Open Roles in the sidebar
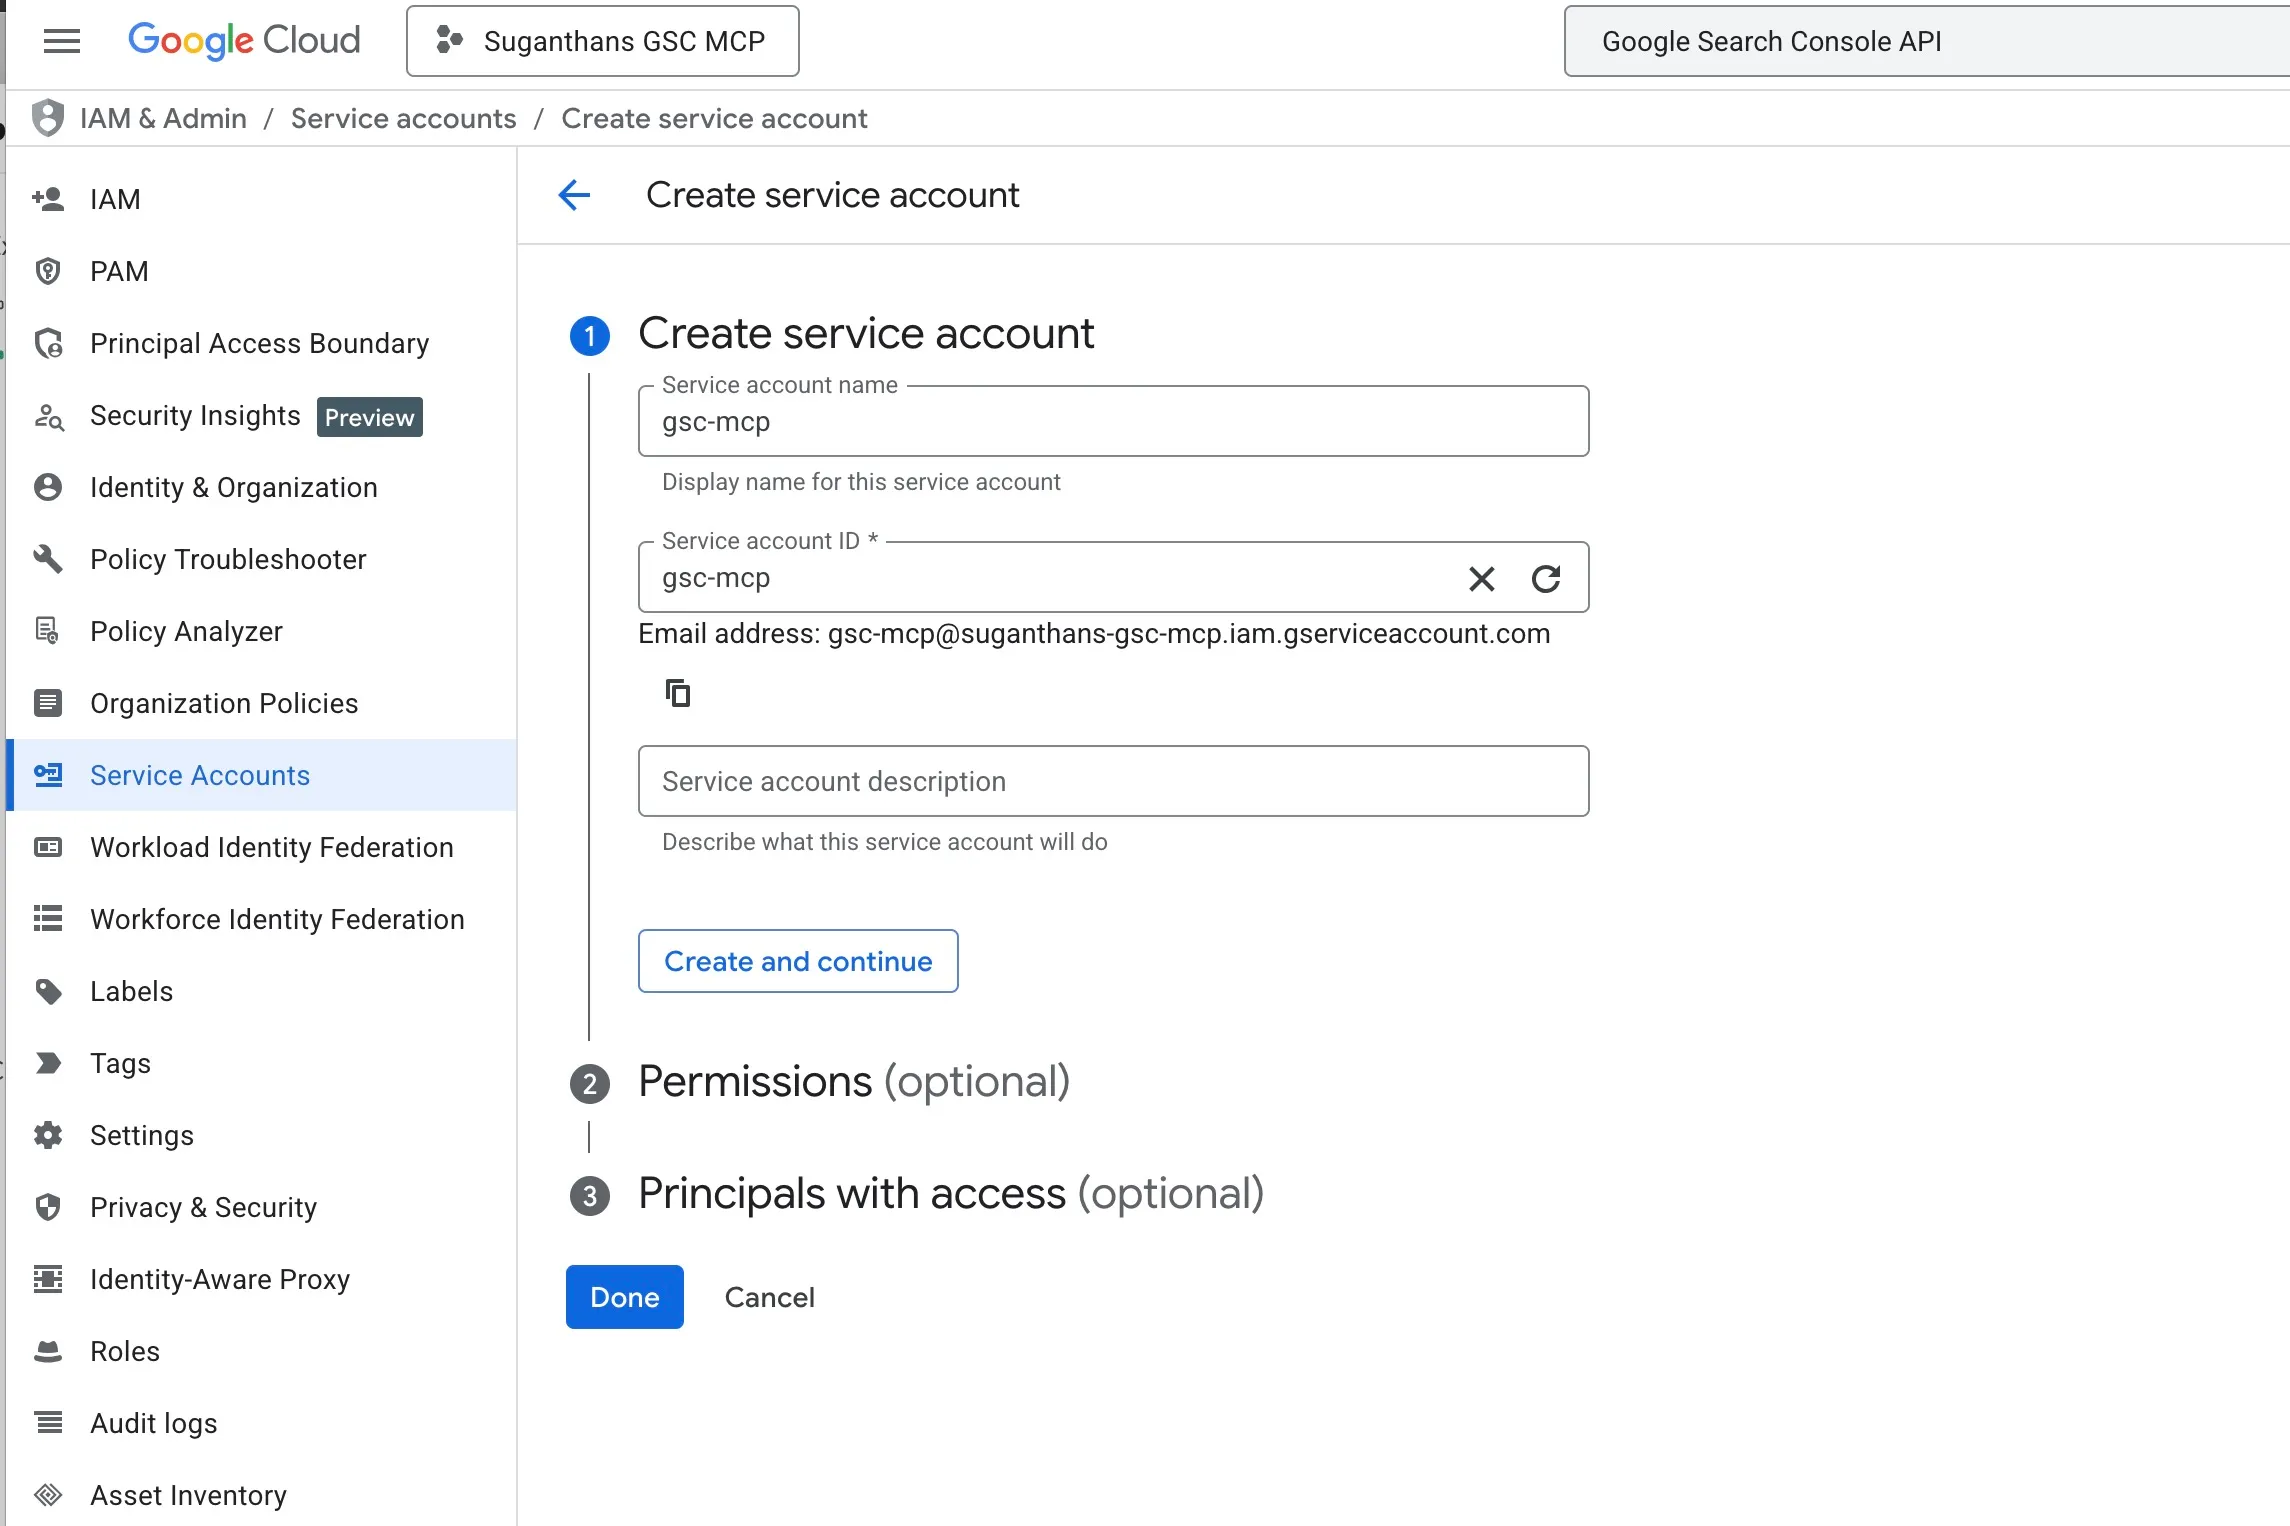Screen dimensions: 2290x1526 (125, 1351)
